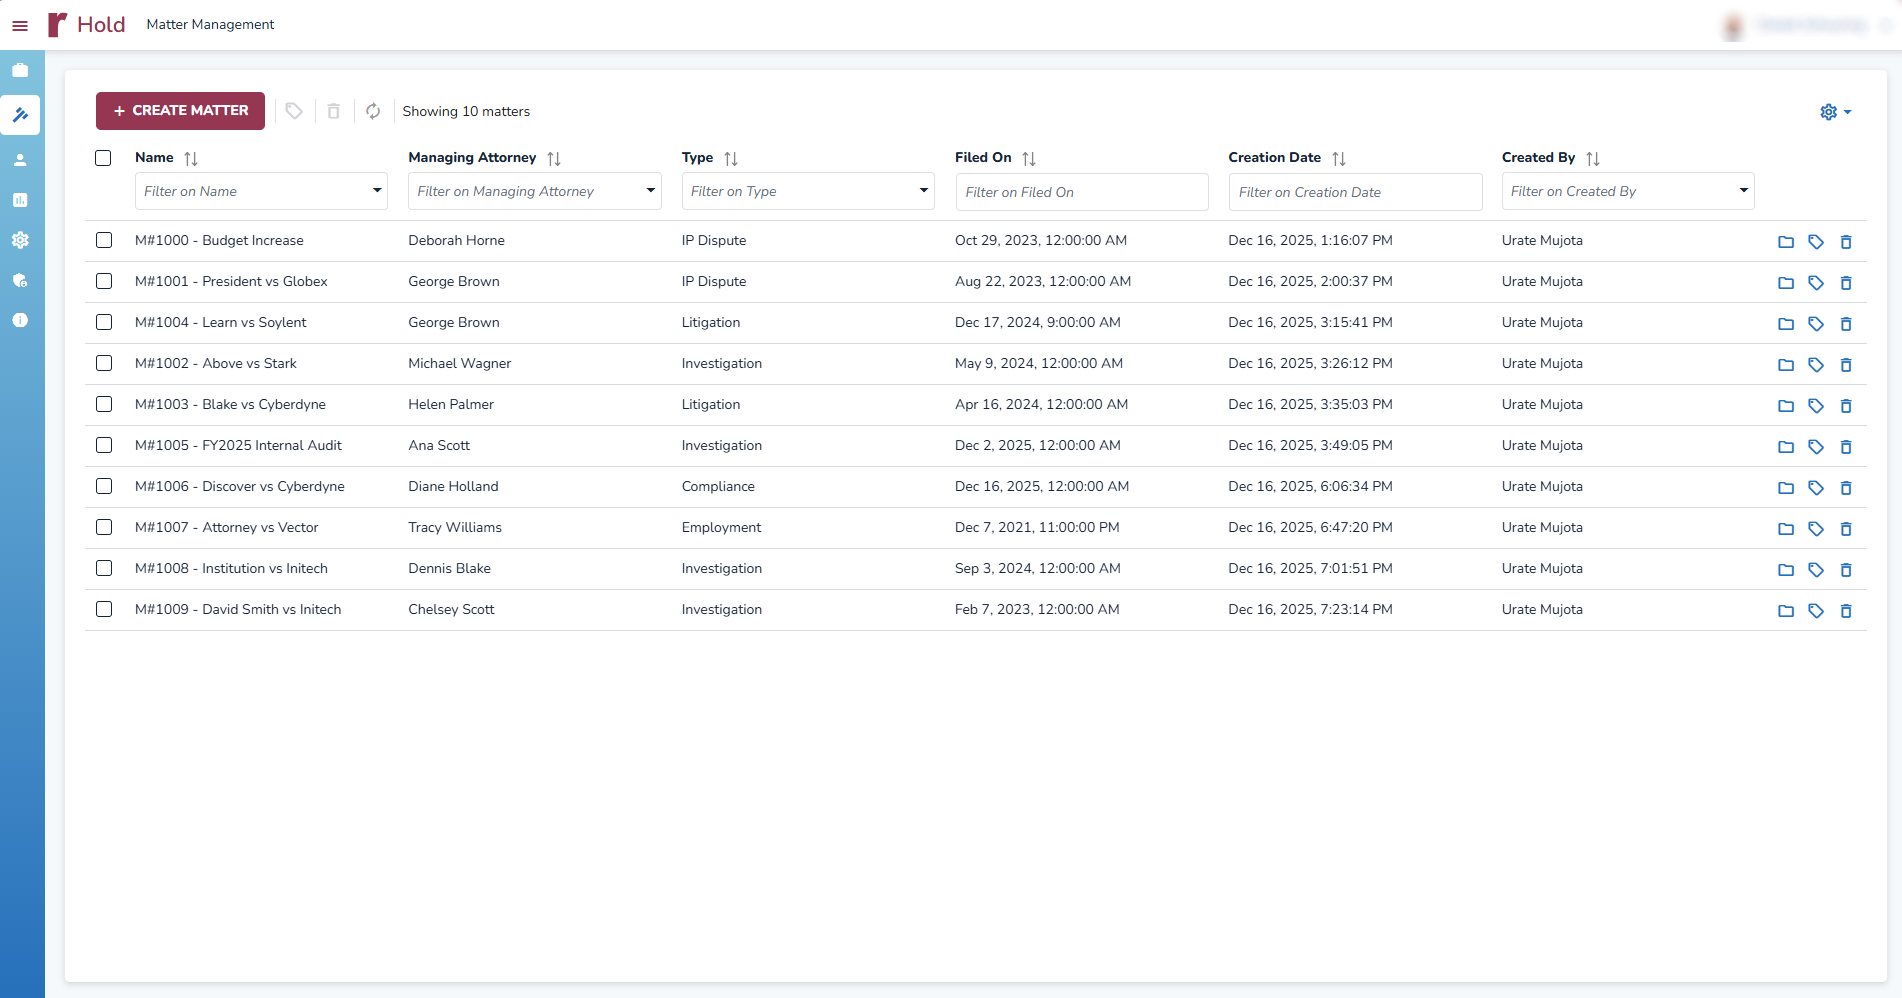Viewport: 1902px width, 998px height.
Task: Open the info icon in sidebar
Action: tap(20, 320)
